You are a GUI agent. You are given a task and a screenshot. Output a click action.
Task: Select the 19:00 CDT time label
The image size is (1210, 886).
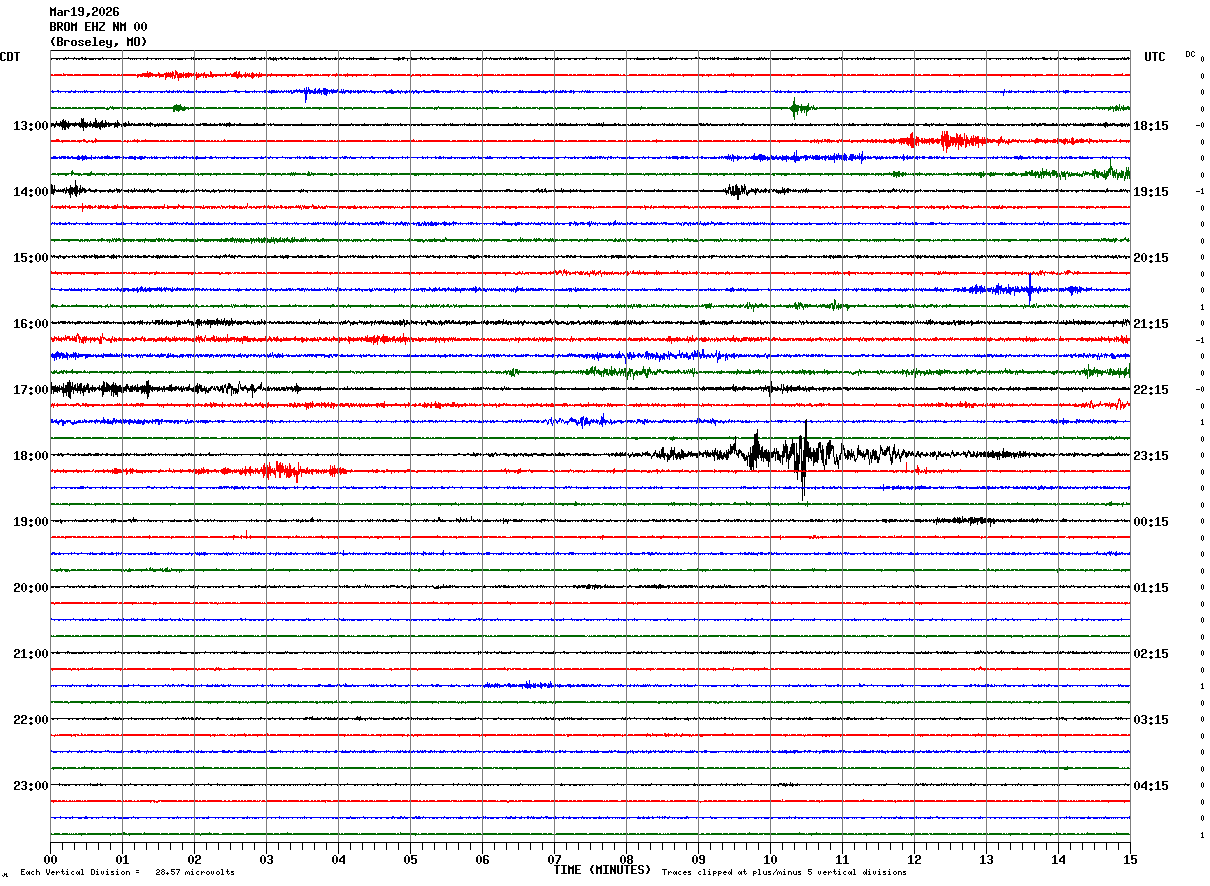(30, 522)
